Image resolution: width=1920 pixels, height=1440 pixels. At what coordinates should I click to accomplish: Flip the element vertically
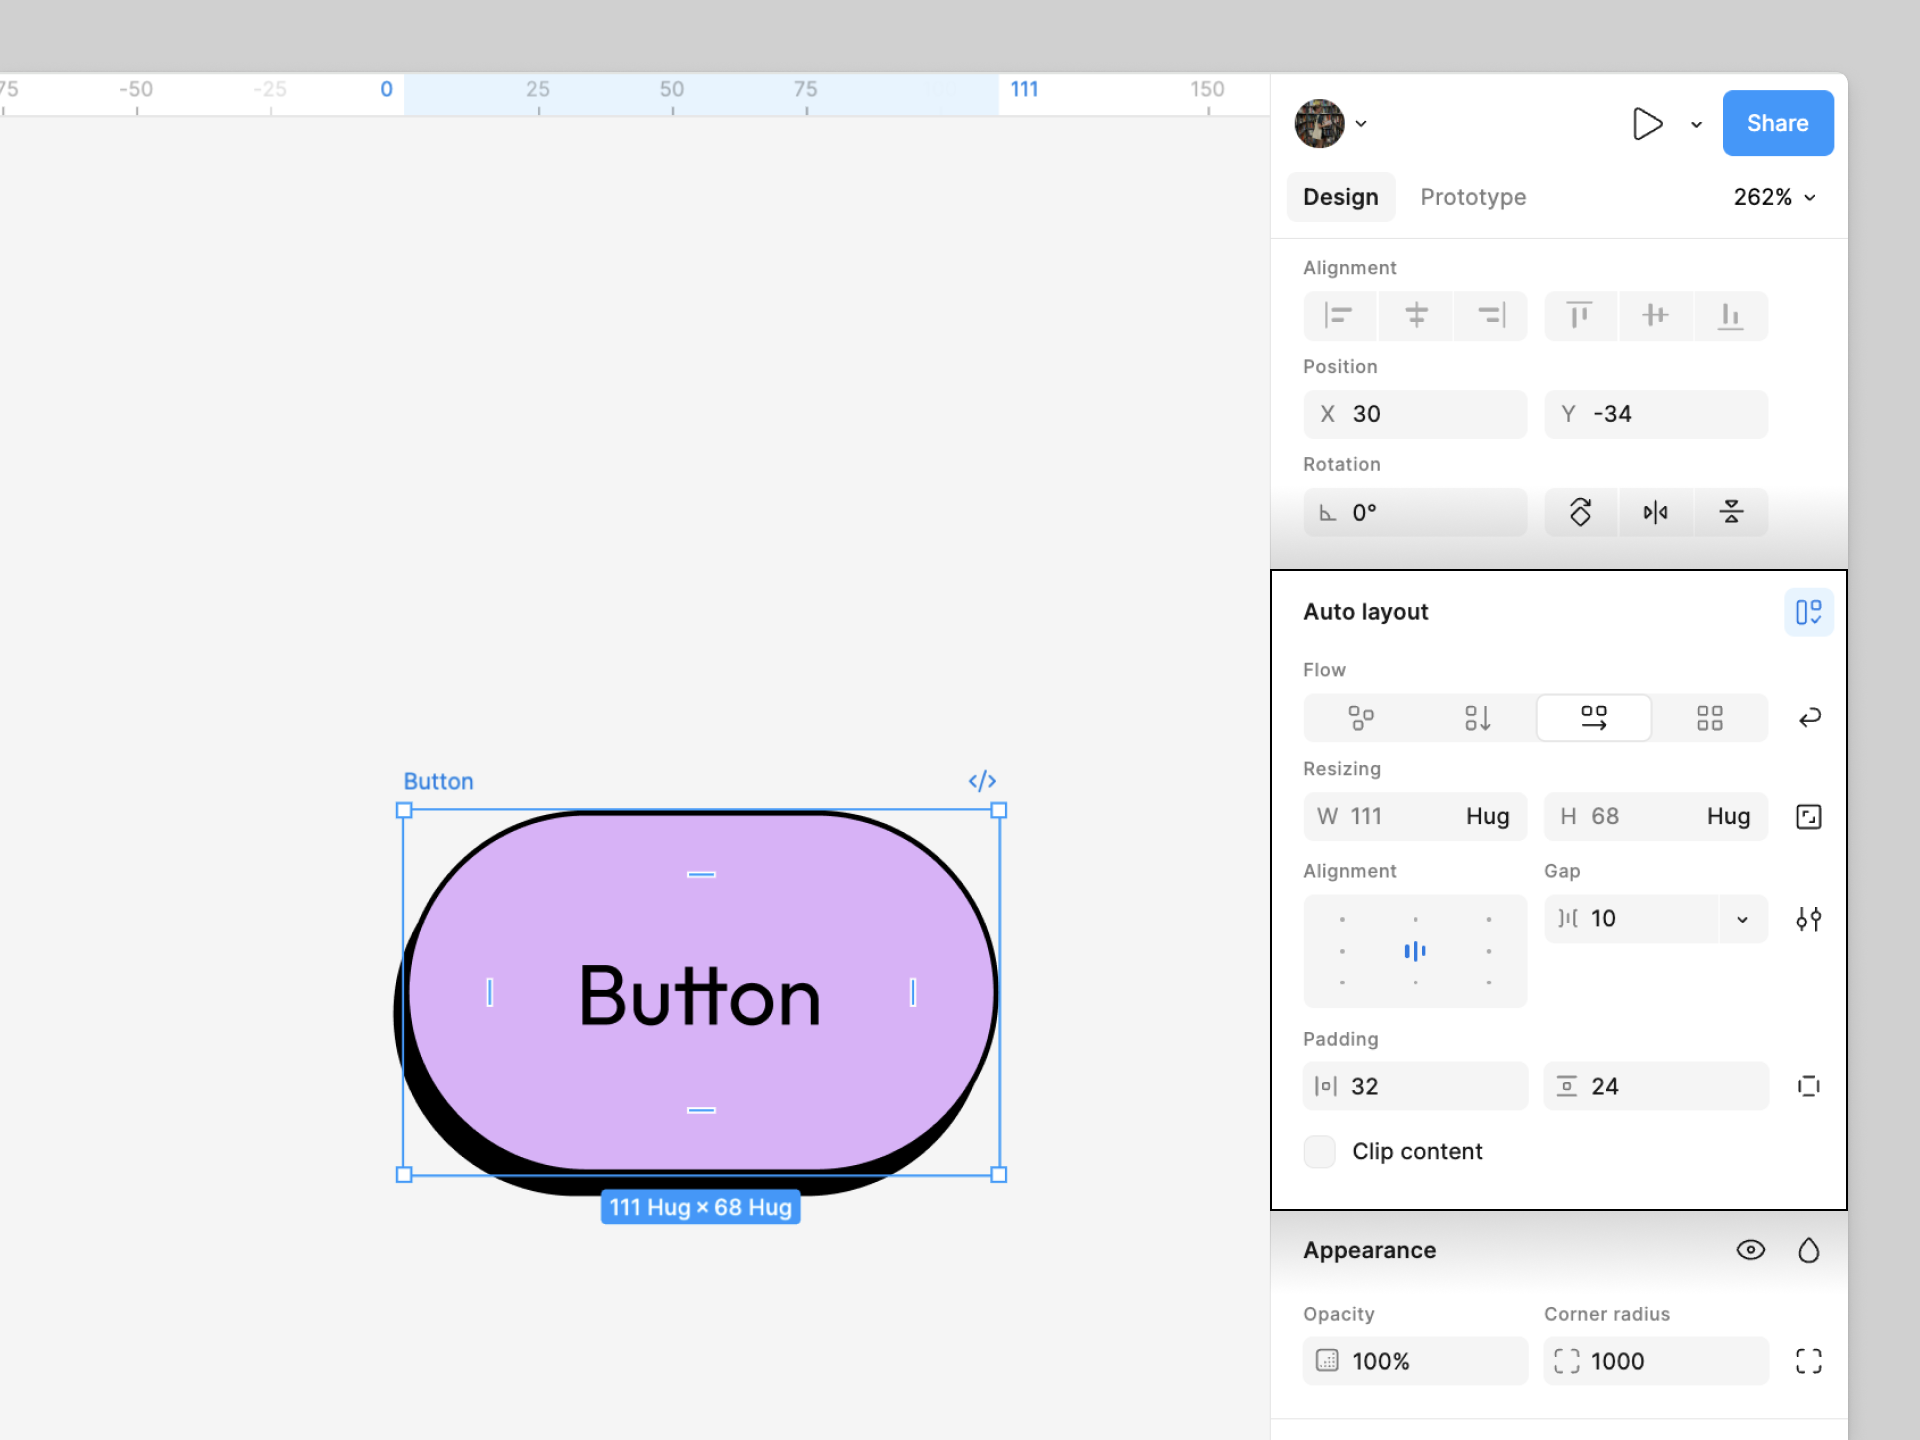(x=1731, y=513)
